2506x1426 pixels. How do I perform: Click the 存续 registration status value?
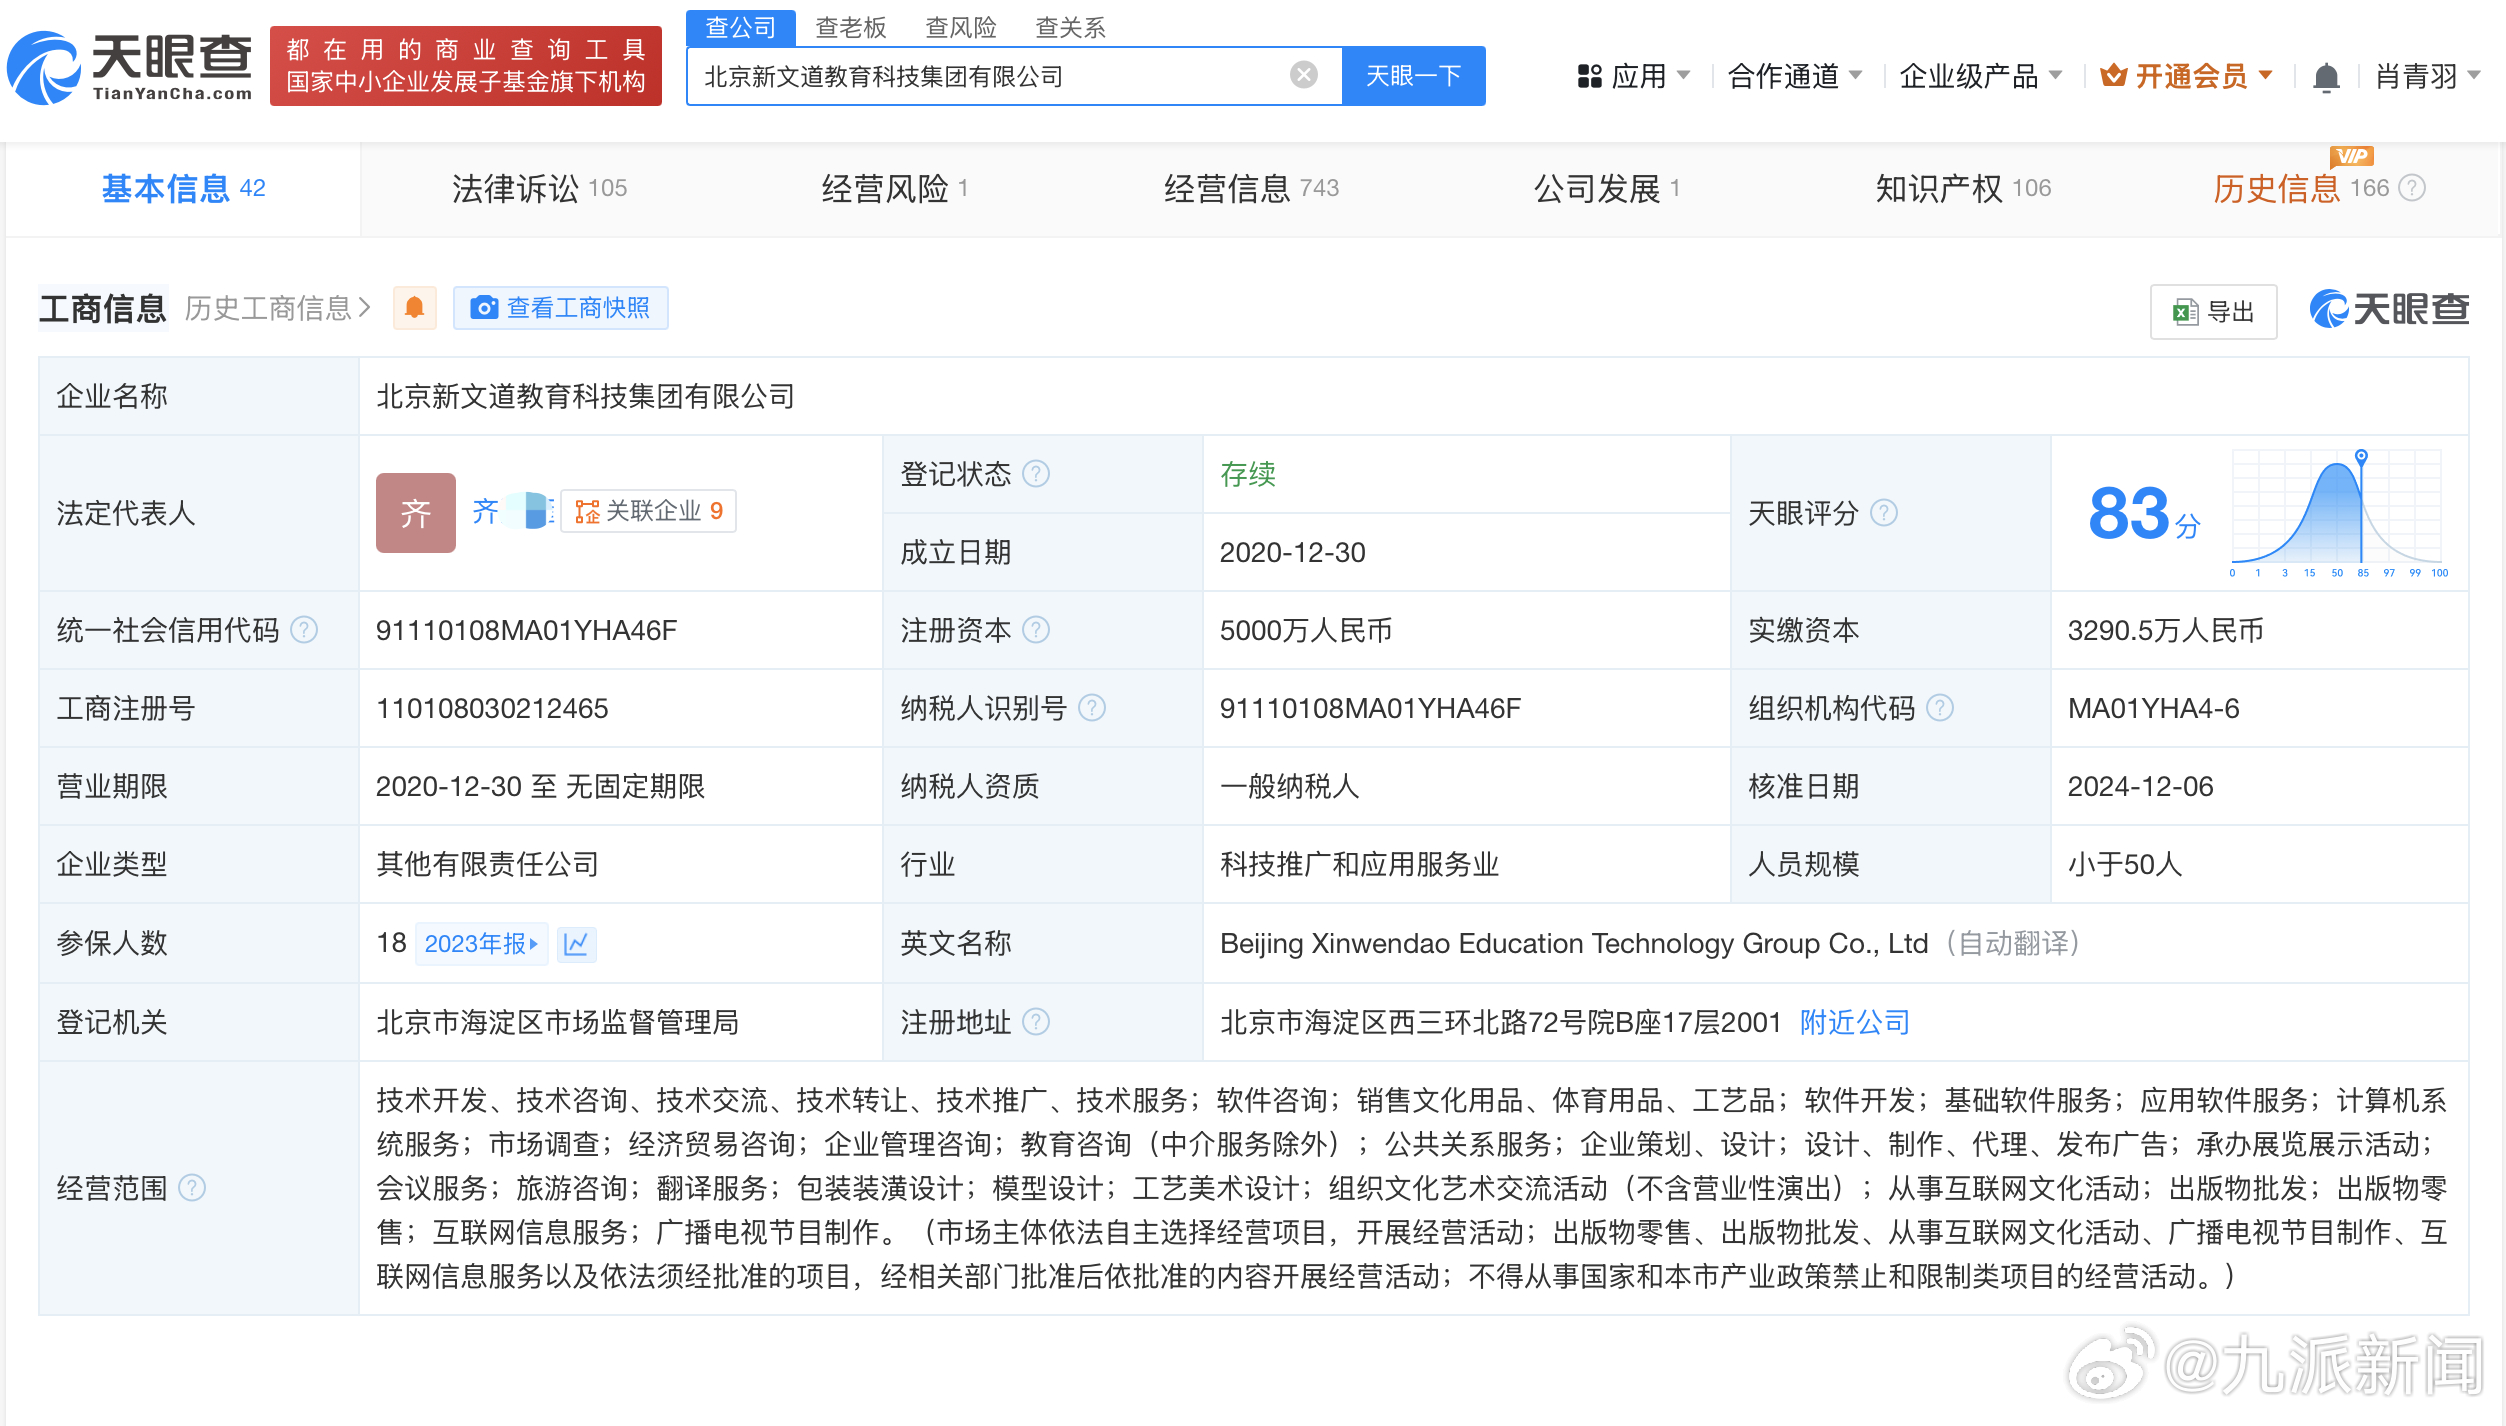(1248, 474)
